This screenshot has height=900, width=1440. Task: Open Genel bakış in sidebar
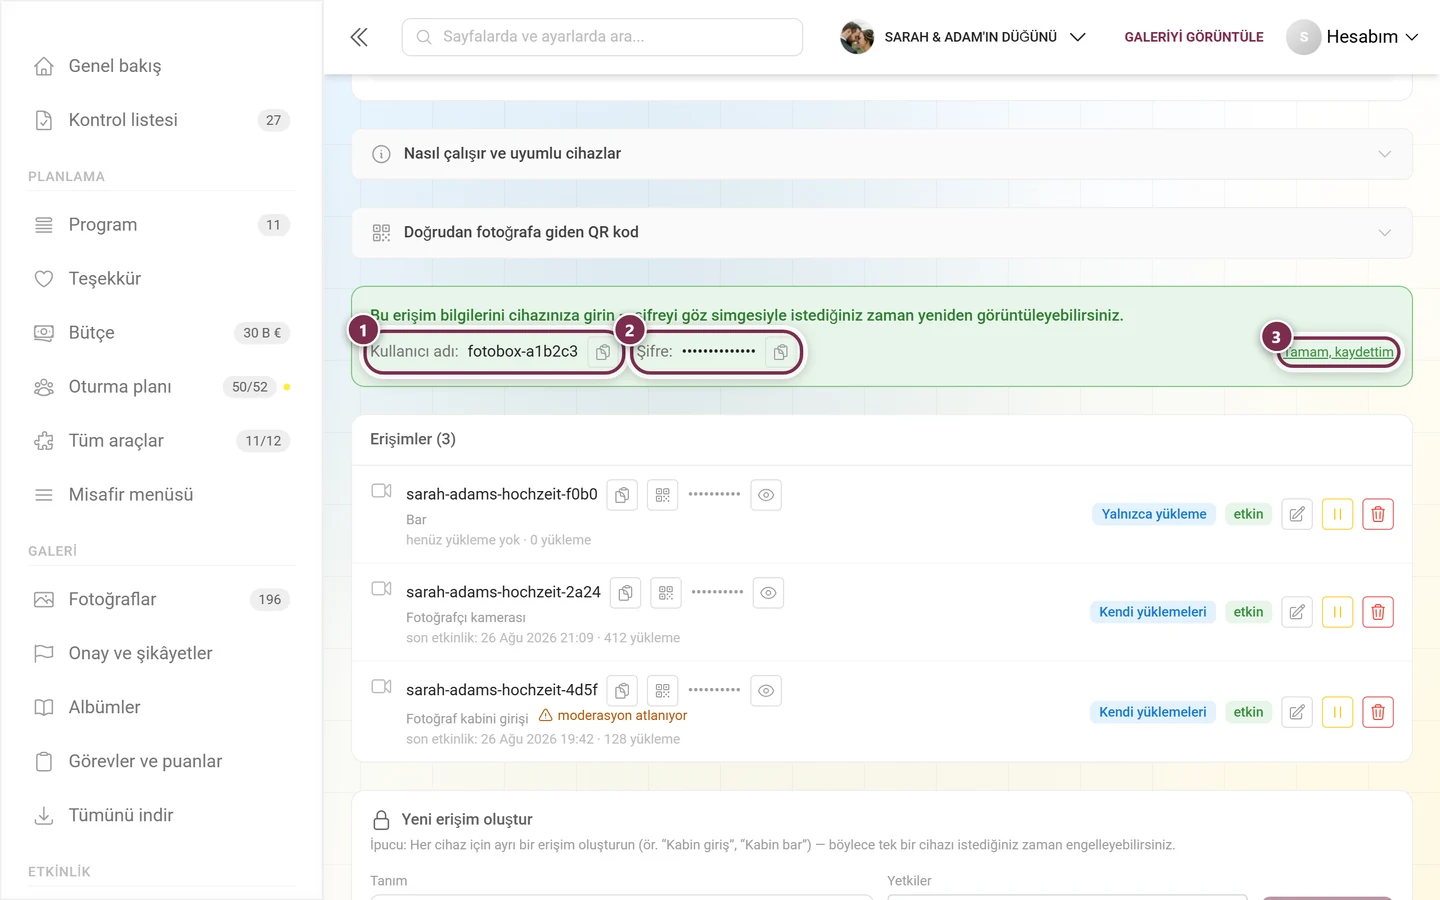click(161, 66)
